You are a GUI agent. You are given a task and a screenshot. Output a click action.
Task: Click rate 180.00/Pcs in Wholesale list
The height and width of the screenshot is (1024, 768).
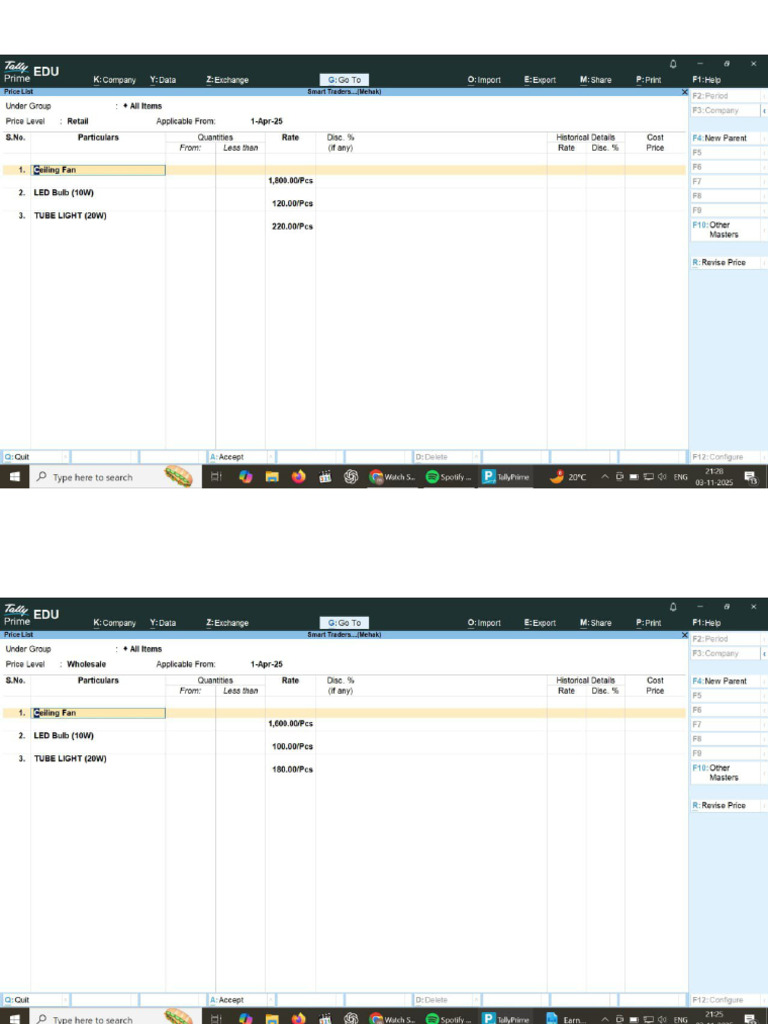click(x=293, y=769)
